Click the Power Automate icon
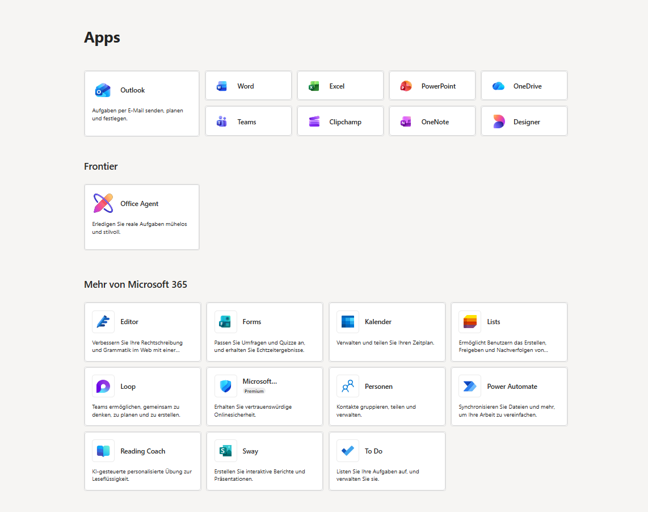This screenshot has width=648, height=512. pyautogui.click(x=470, y=386)
